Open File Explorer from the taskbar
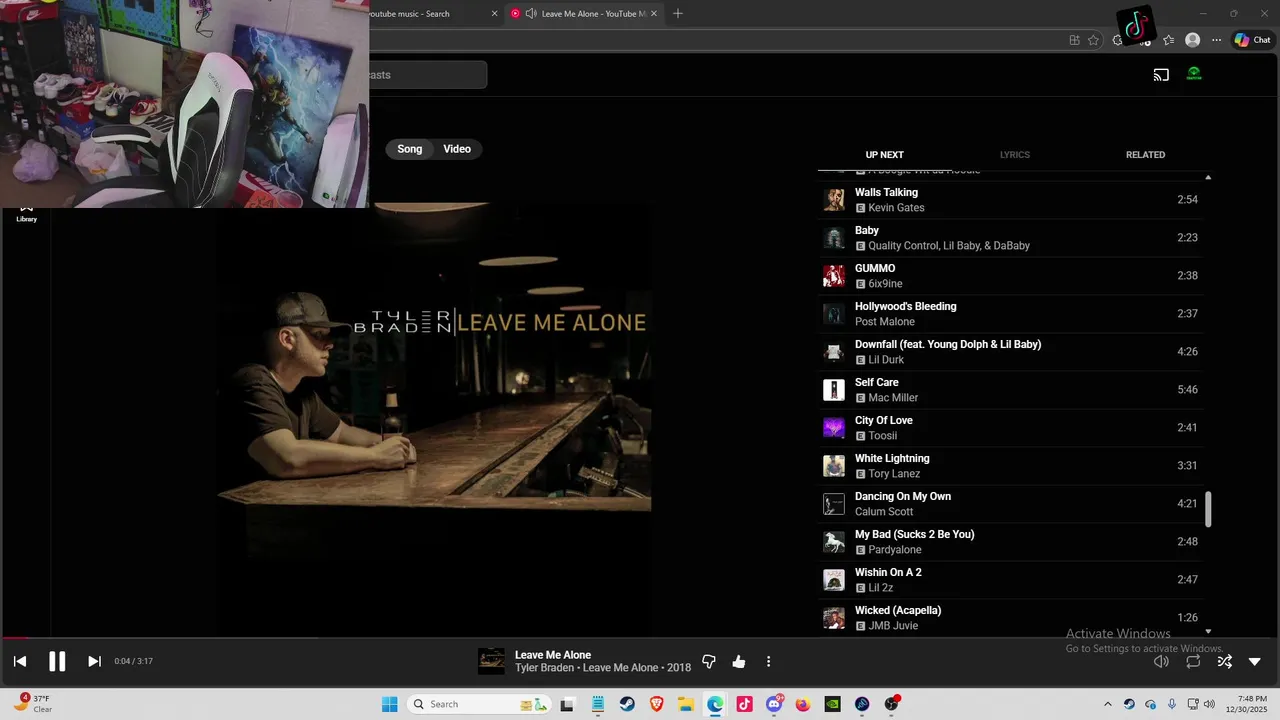The image size is (1280, 720). click(x=686, y=704)
